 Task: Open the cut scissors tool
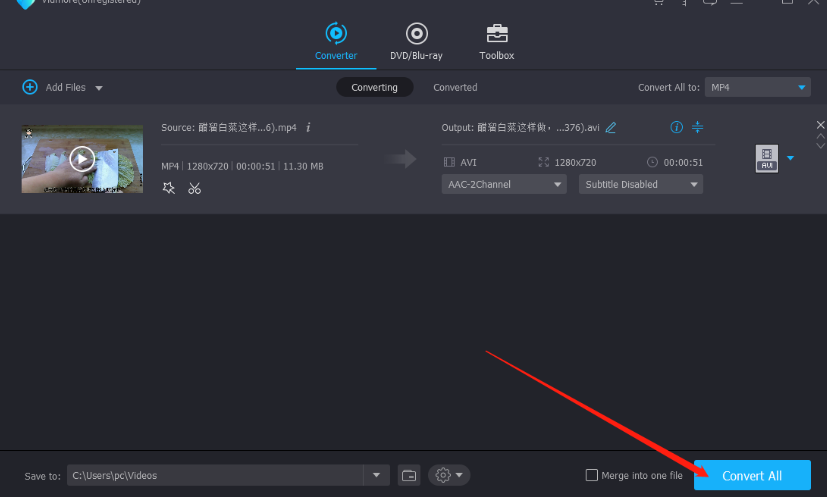pyautogui.click(x=195, y=188)
